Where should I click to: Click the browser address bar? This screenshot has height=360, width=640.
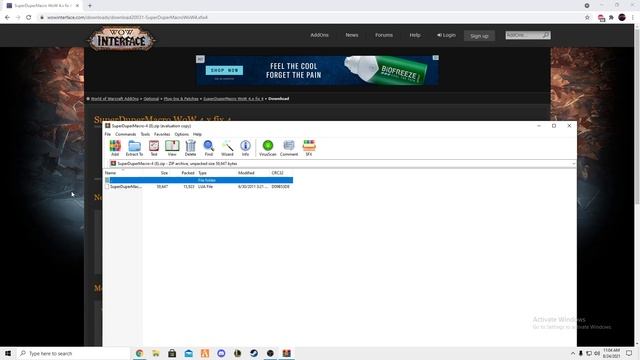(x=310, y=18)
